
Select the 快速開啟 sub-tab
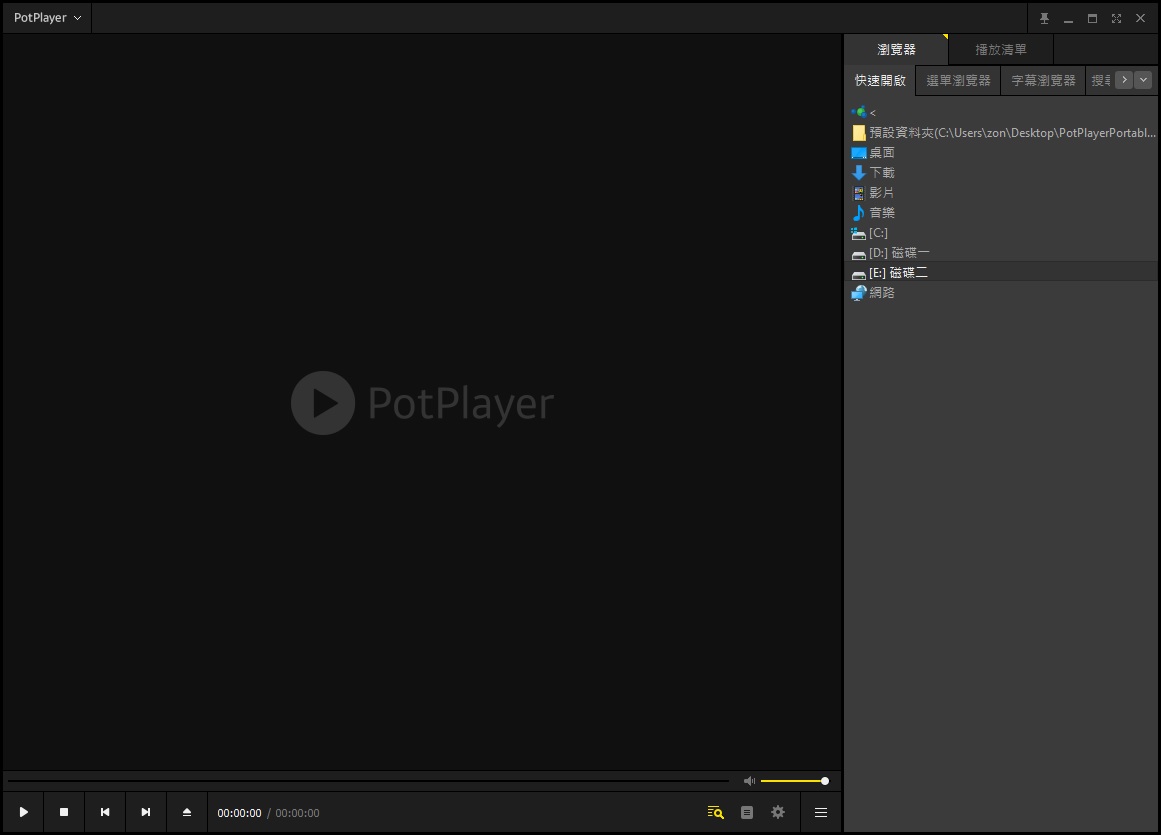tap(880, 80)
